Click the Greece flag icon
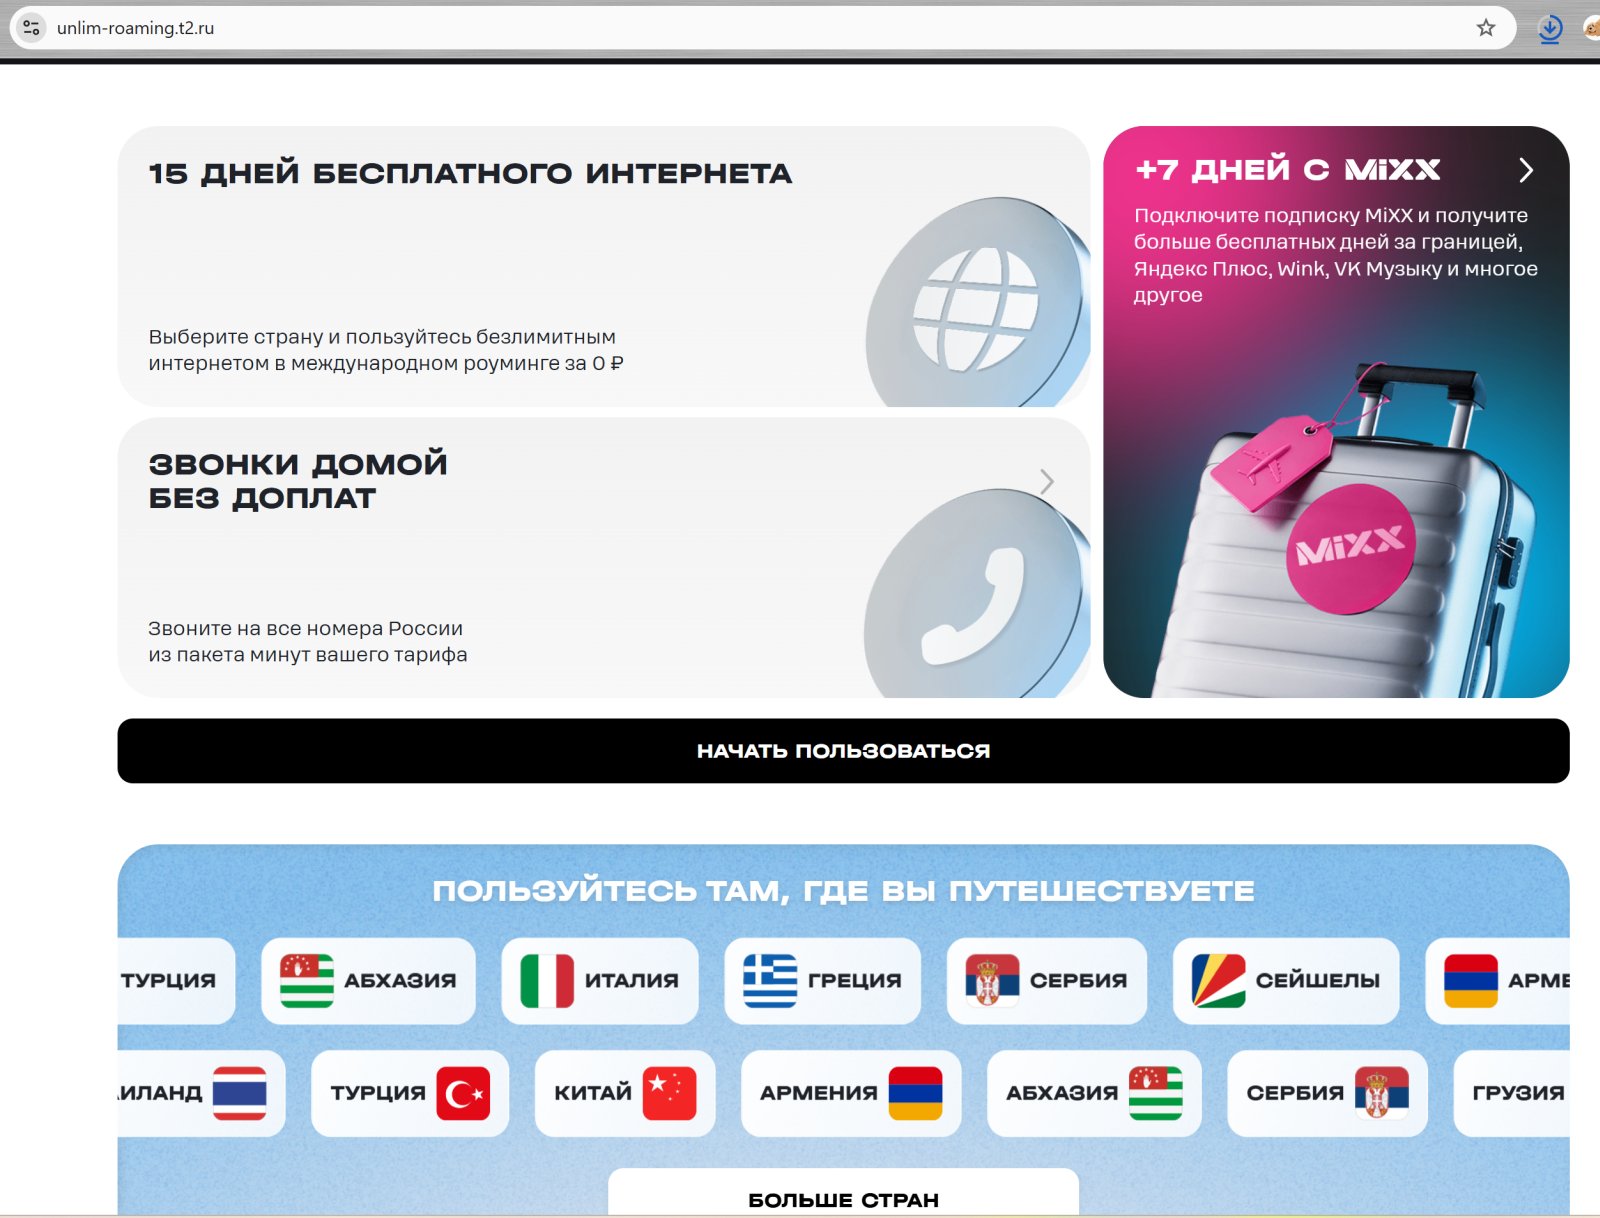Viewport: 1600px width, 1218px height. (770, 981)
